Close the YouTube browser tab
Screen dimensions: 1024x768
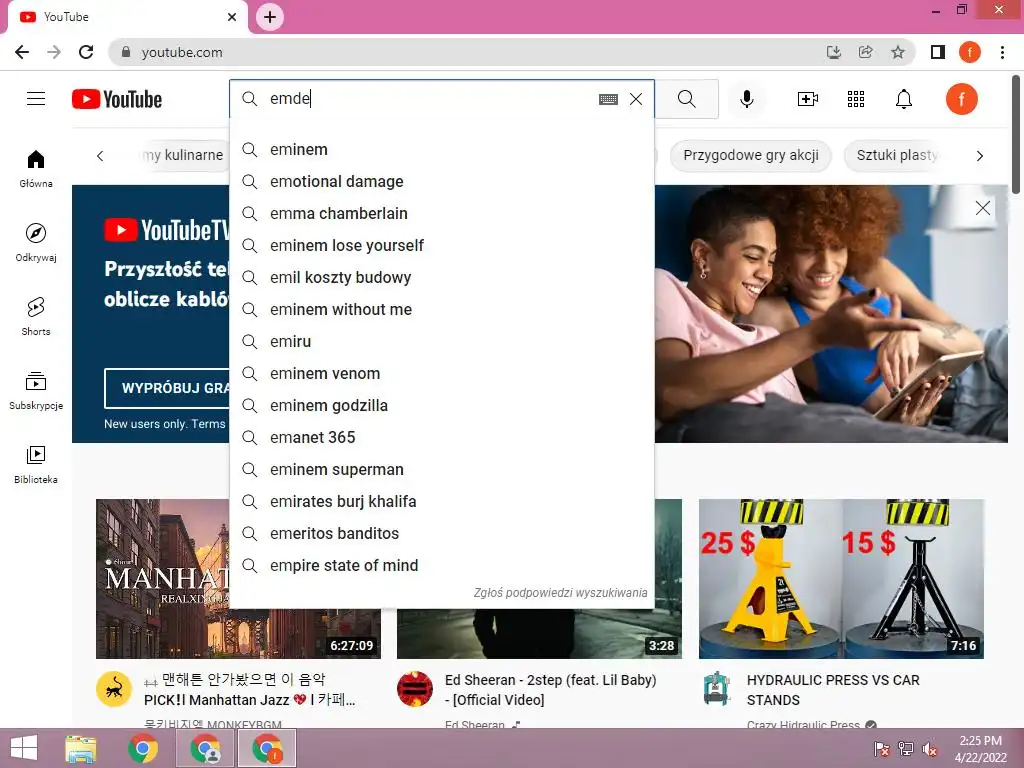232,17
